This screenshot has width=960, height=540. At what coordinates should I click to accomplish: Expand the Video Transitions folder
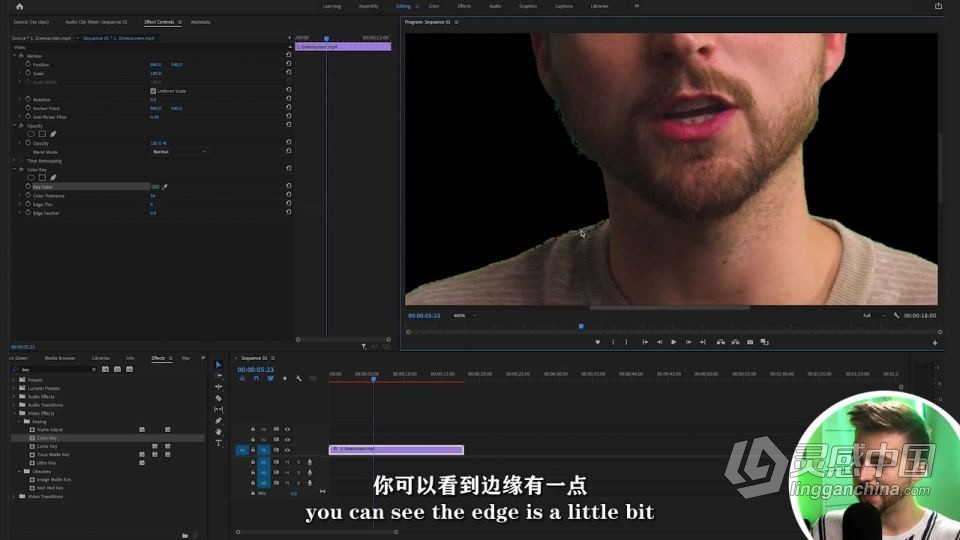coord(14,497)
